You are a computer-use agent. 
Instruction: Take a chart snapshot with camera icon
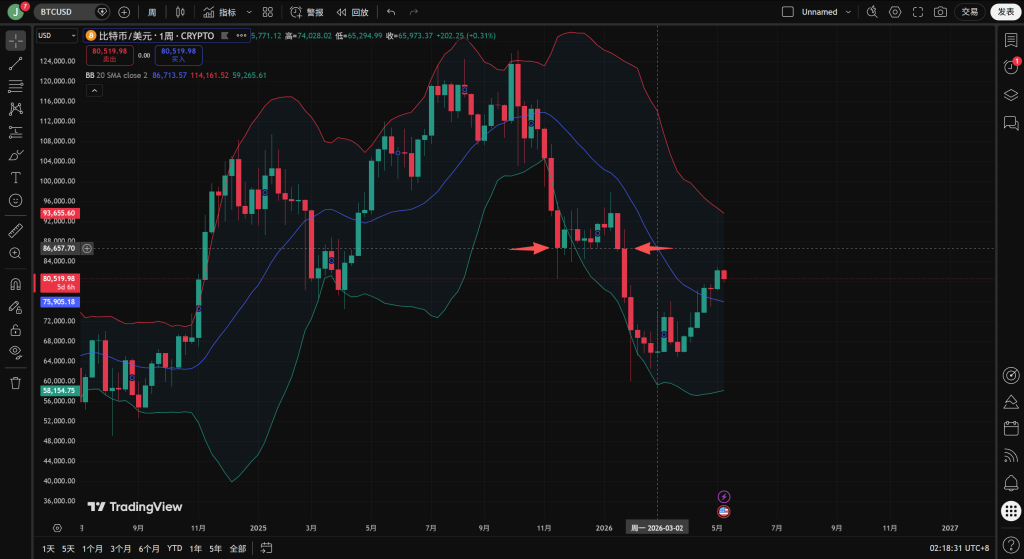click(x=940, y=12)
